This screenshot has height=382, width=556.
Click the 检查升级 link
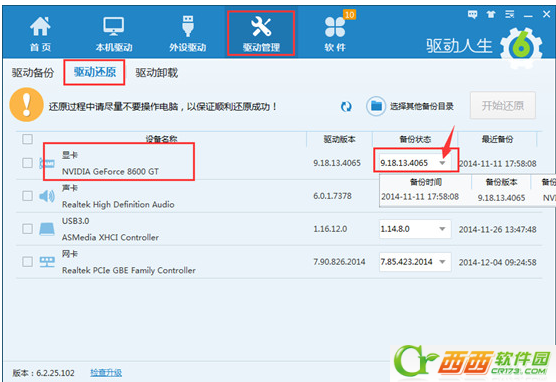click(x=106, y=373)
